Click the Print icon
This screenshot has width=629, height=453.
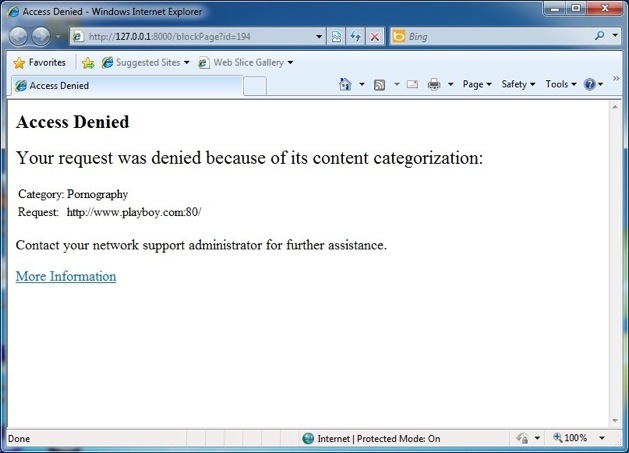click(x=434, y=84)
